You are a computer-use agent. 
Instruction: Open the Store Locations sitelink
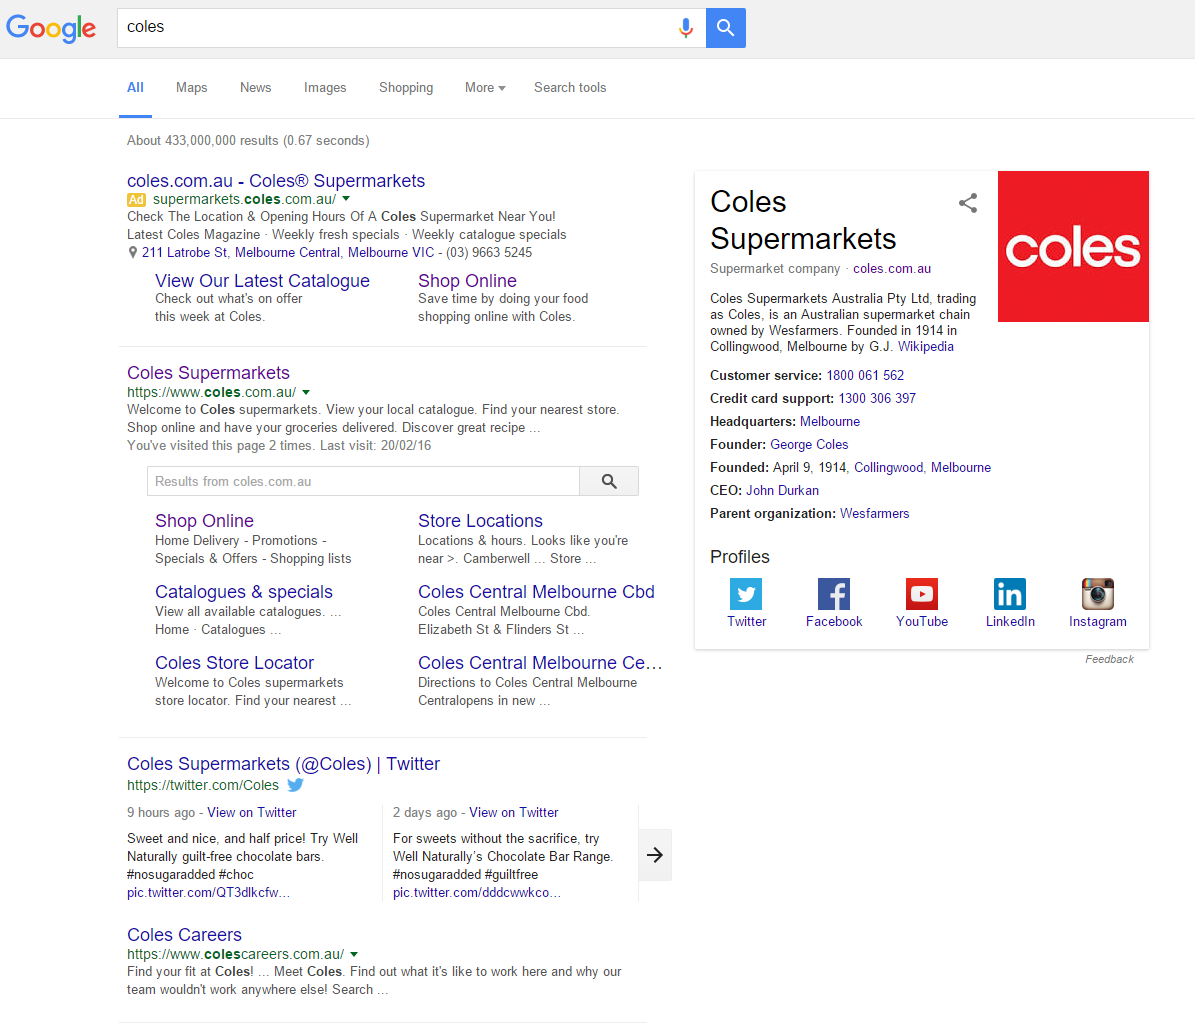click(x=480, y=521)
